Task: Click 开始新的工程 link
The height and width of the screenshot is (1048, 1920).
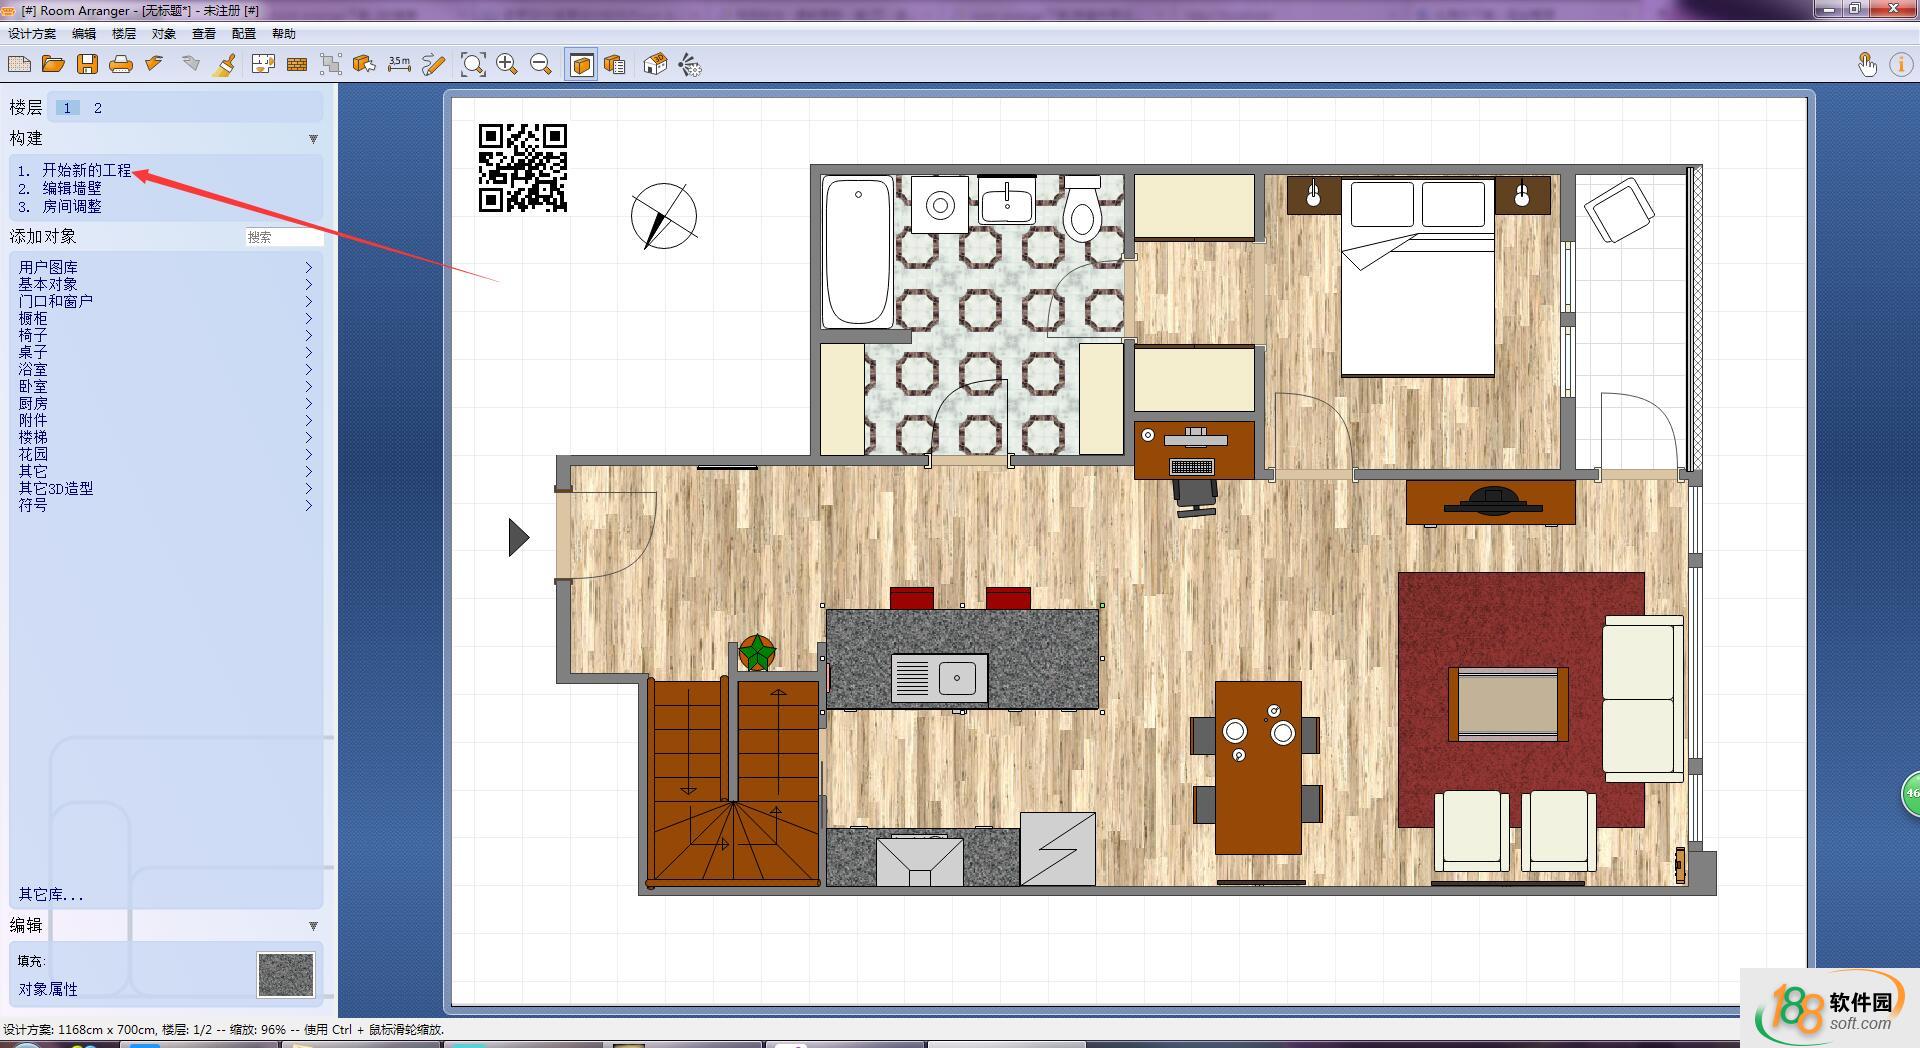Action: click(86, 171)
